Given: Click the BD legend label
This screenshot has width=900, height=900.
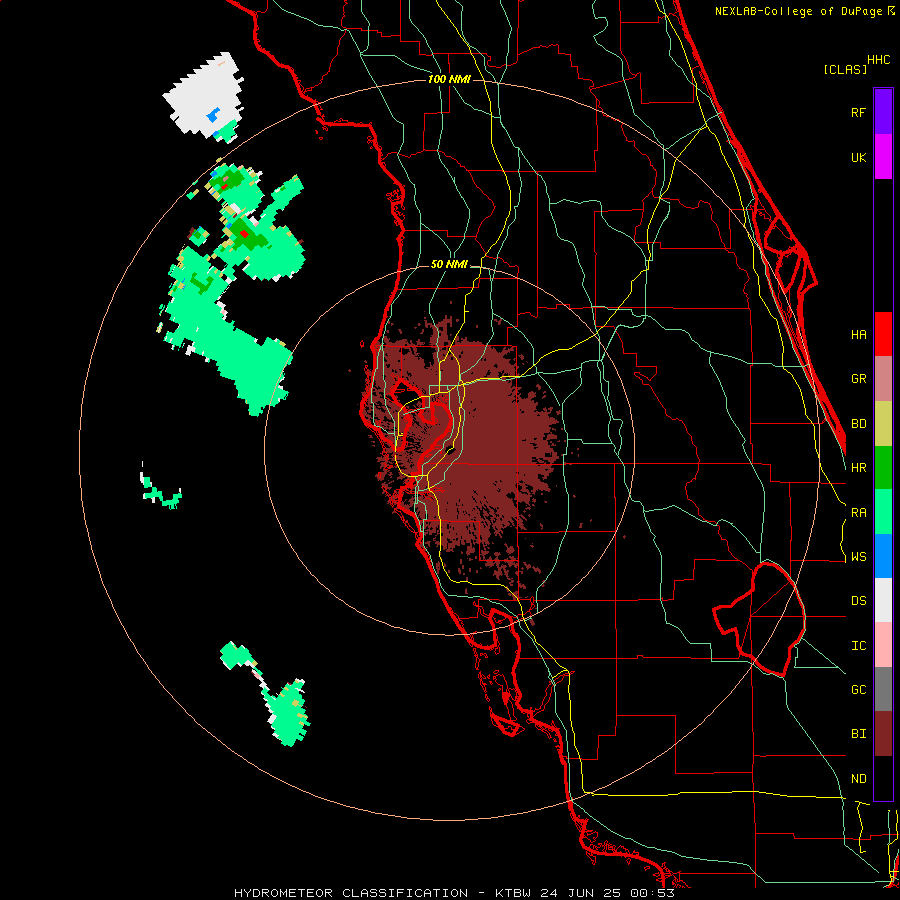Looking at the screenshot, I should tap(859, 424).
